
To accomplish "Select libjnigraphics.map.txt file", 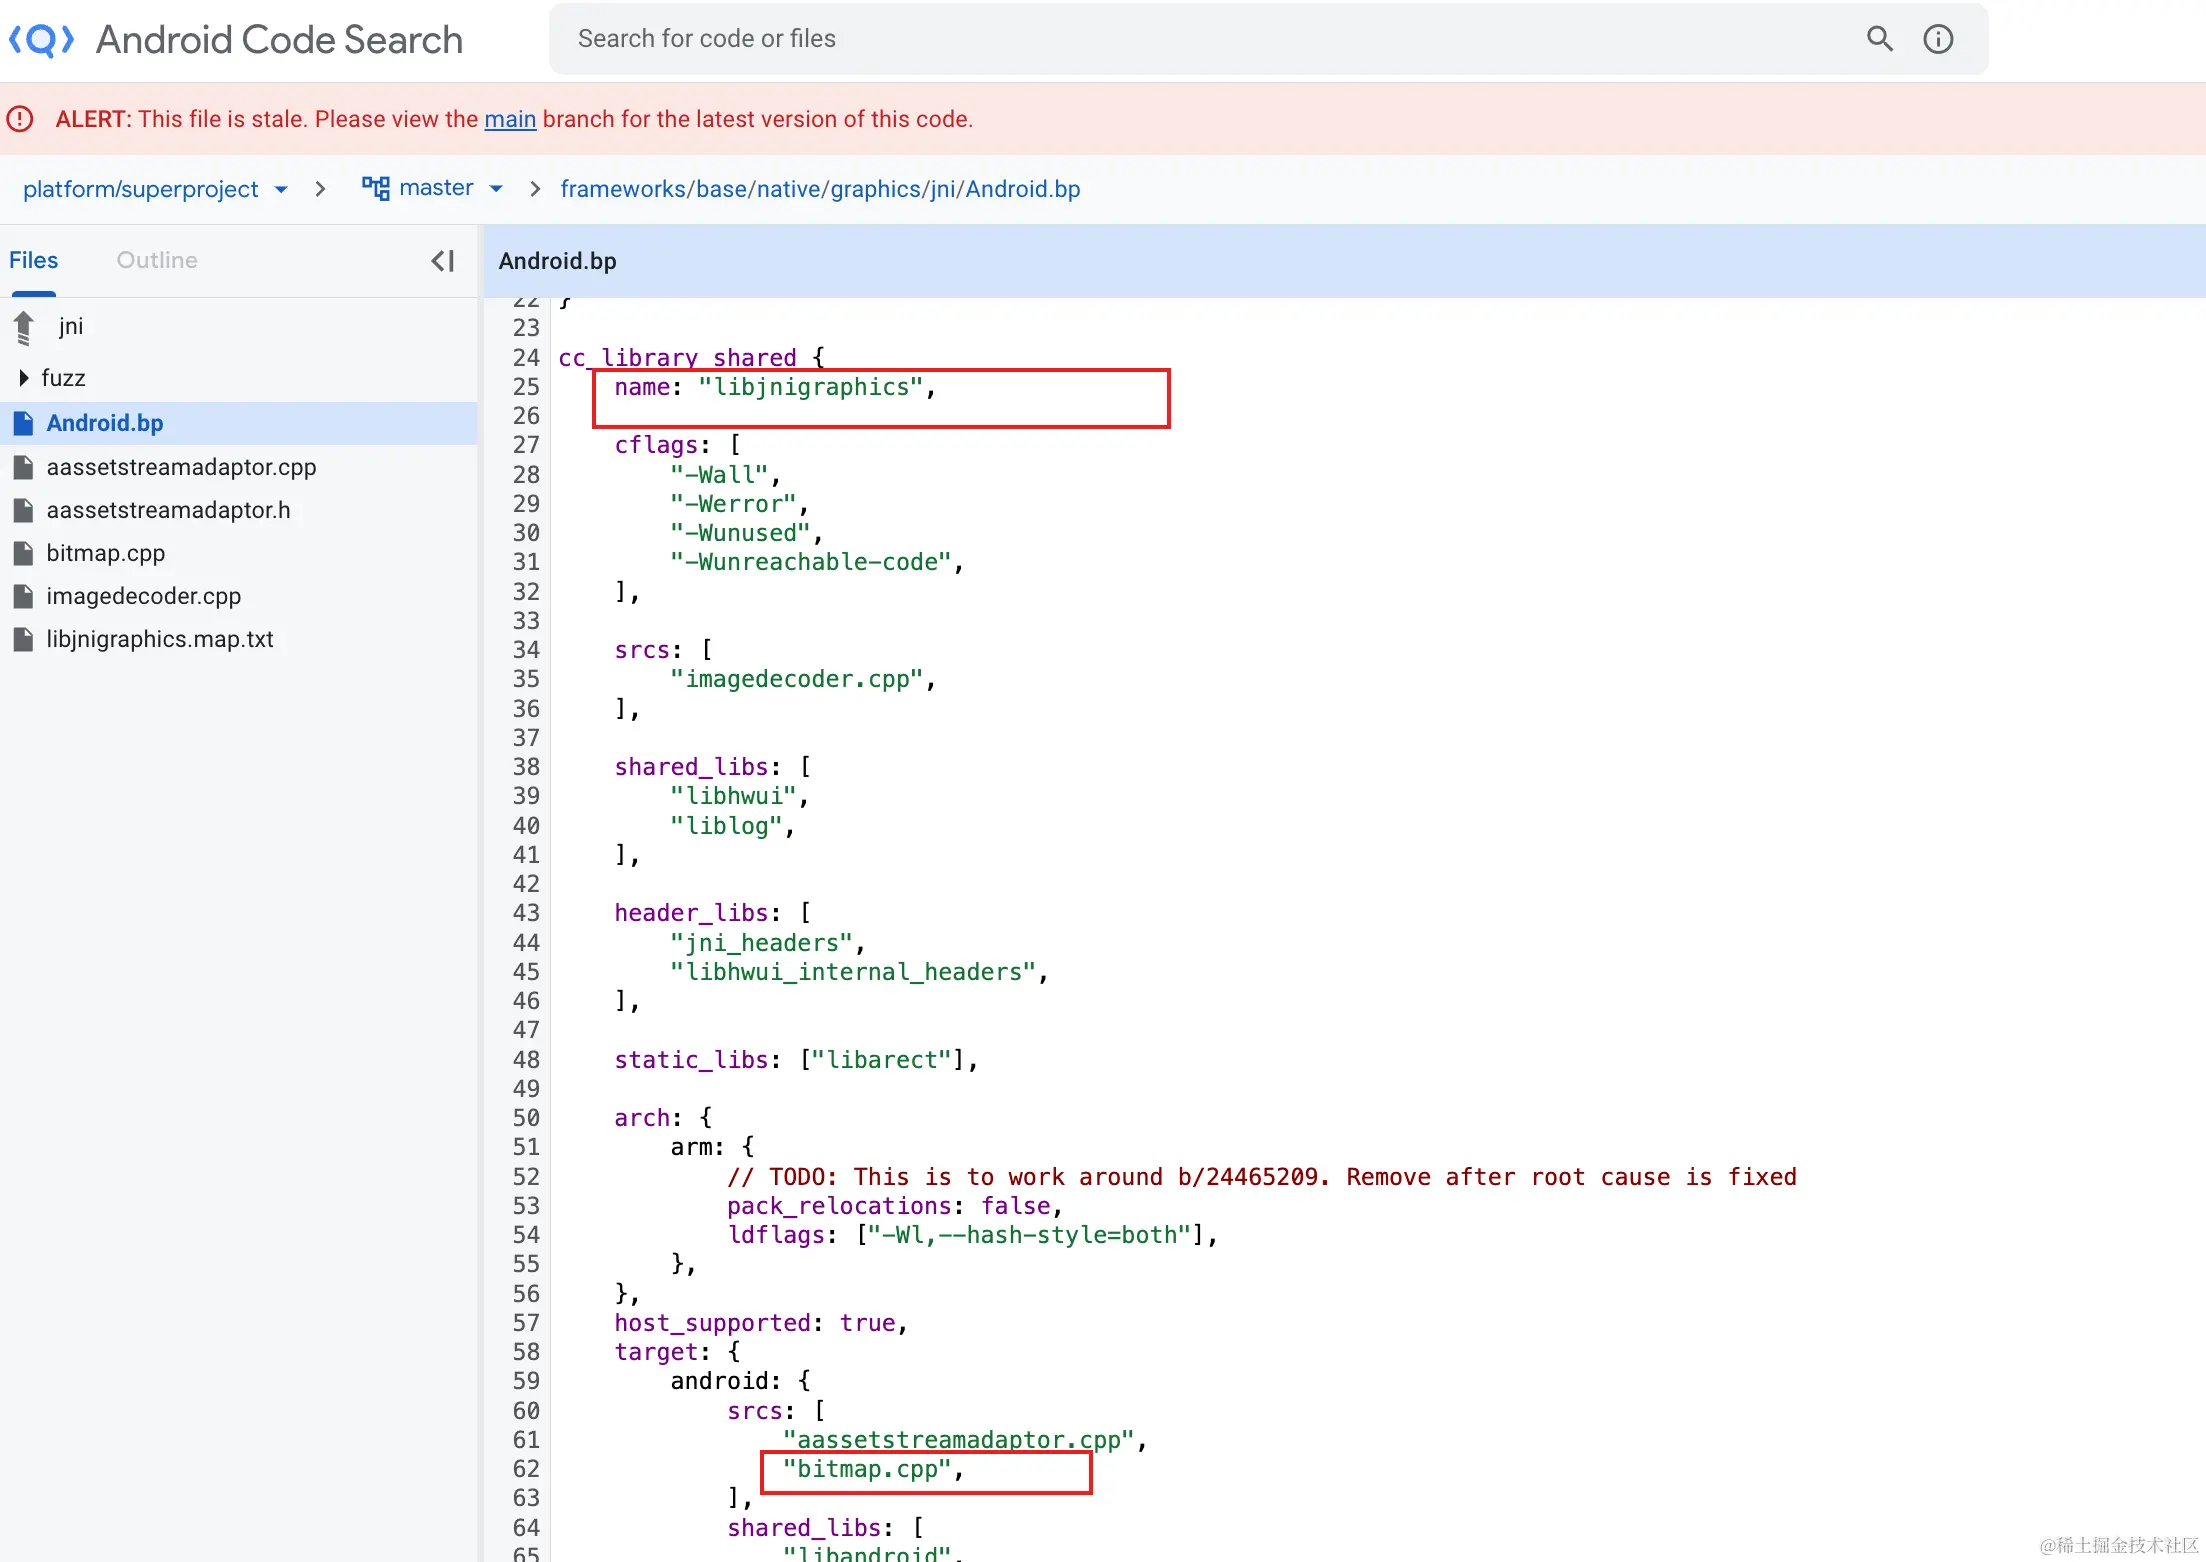I will [x=160, y=639].
